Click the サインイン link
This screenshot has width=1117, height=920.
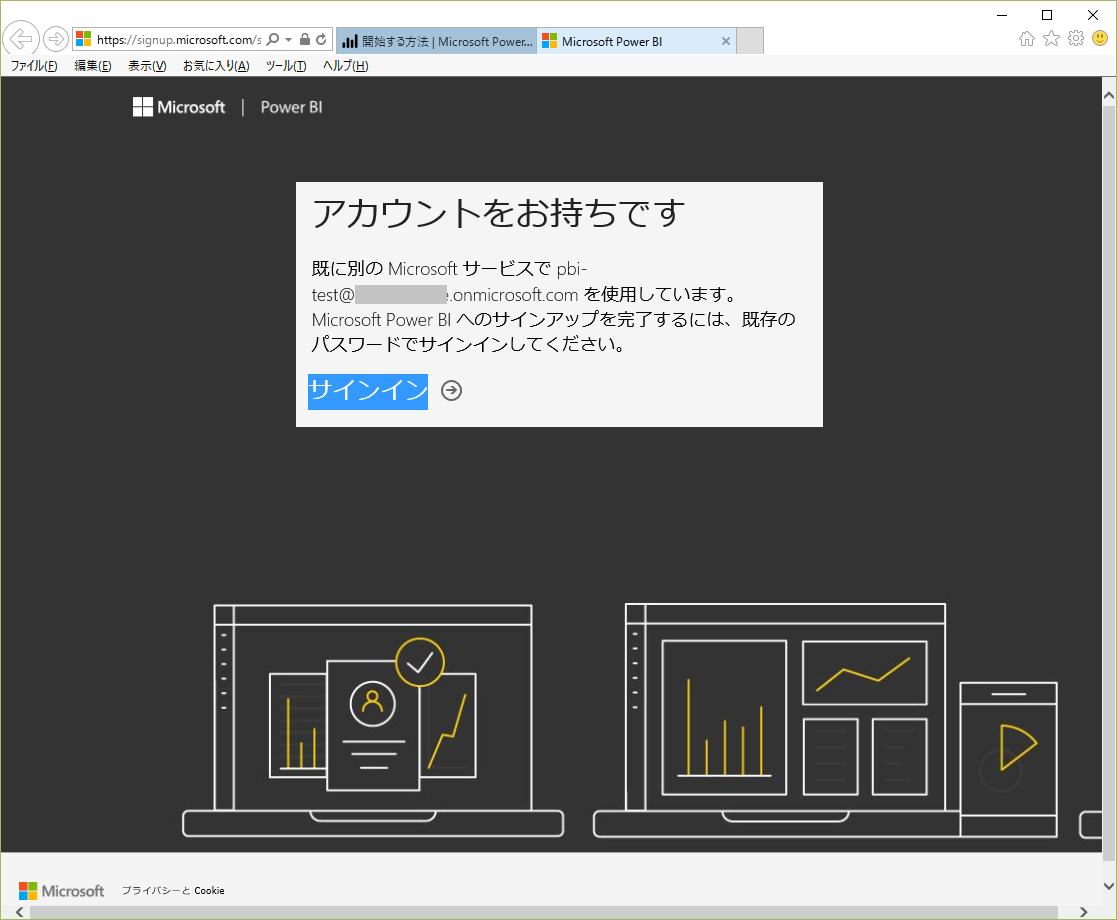tap(368, 391)
